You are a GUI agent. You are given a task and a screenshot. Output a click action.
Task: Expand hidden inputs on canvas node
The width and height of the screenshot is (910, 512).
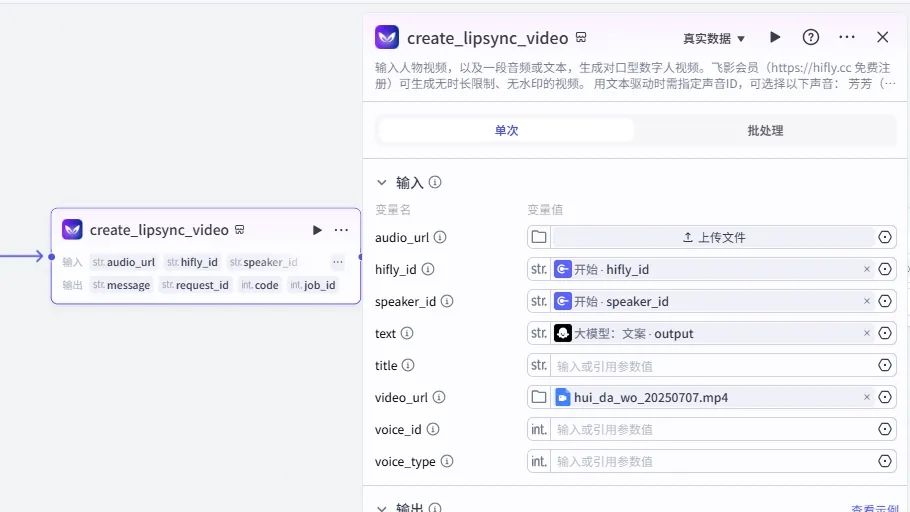click(338, 262)
